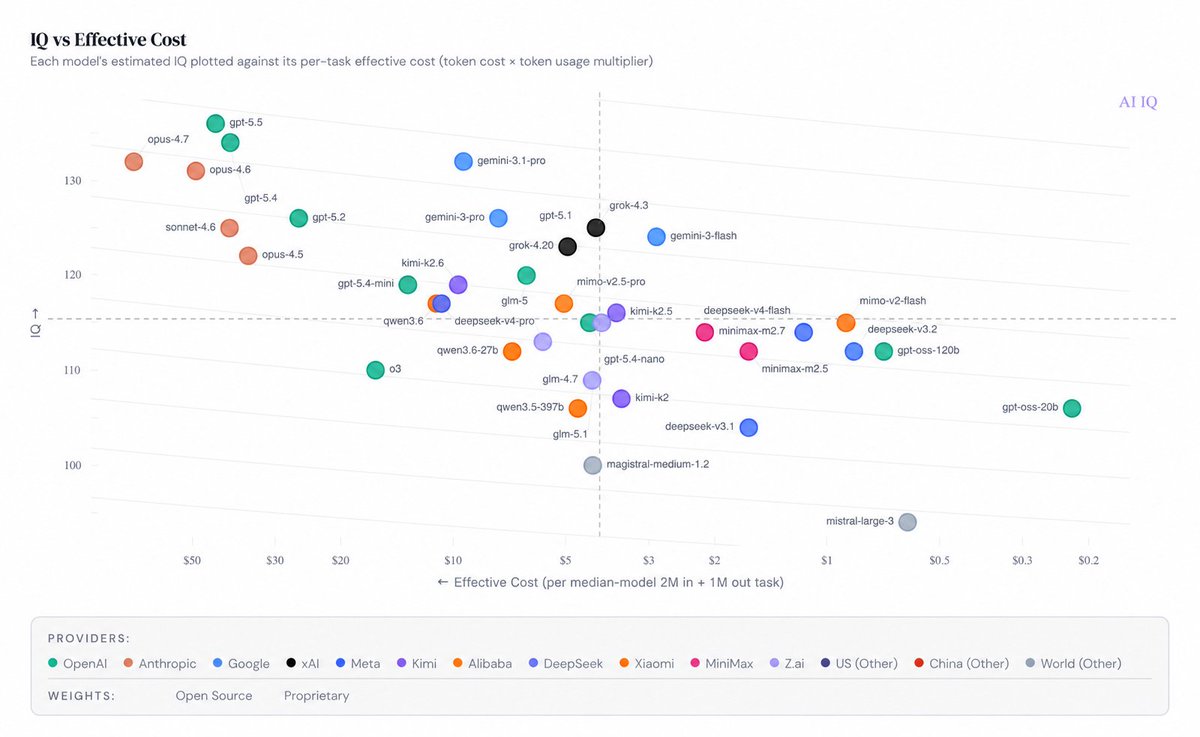Click the Google legend color swatch

218,664
